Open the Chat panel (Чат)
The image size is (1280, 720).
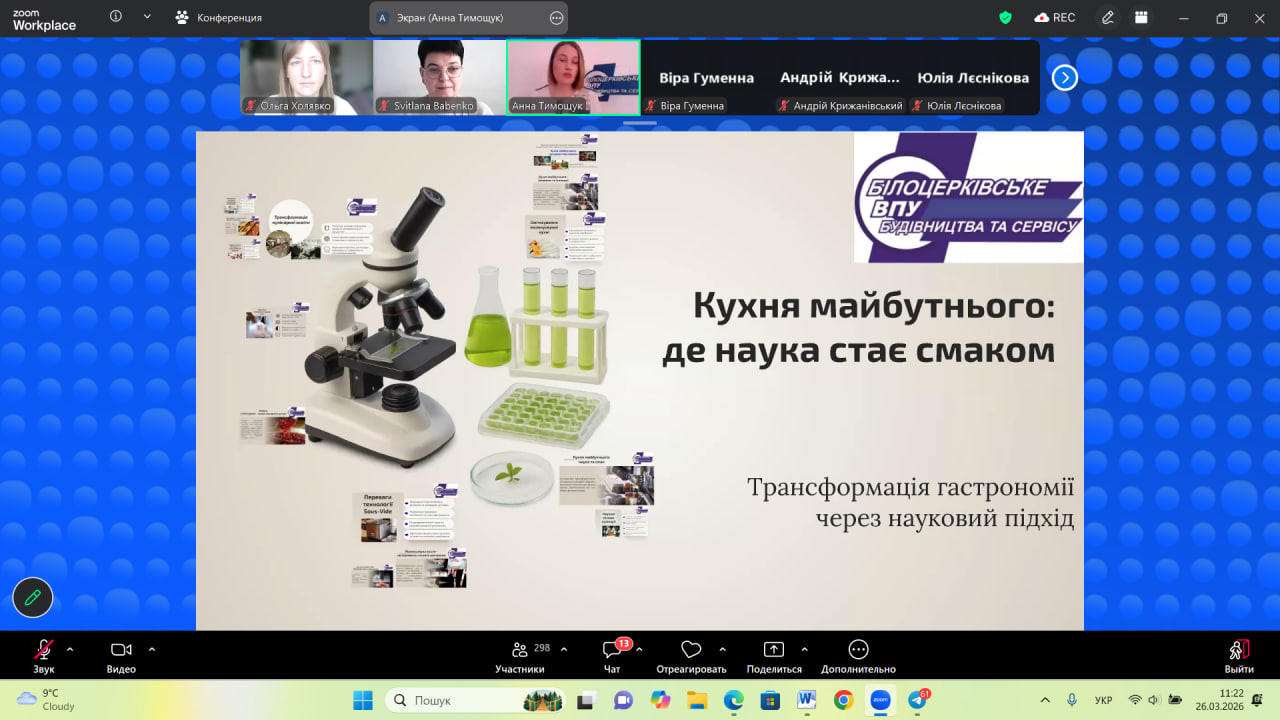pos(612,650)
